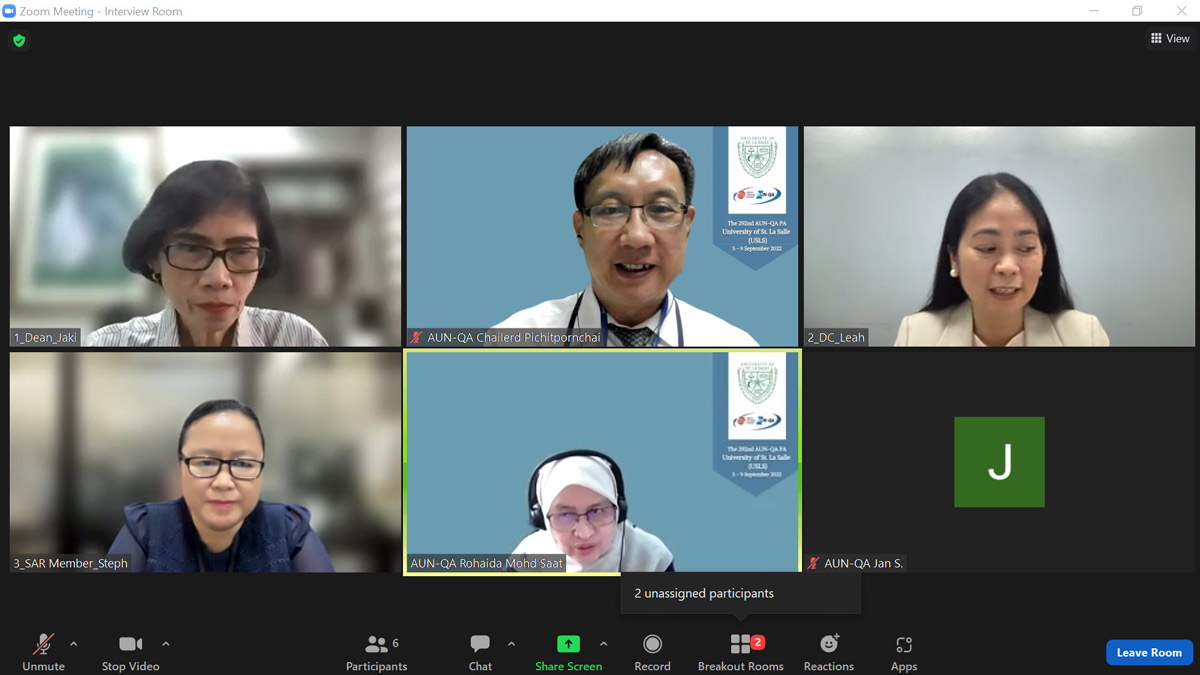Expand the video options arrow beside Stop Video
The width and height of the screenshot is (1200, 675).
[166, 644]
